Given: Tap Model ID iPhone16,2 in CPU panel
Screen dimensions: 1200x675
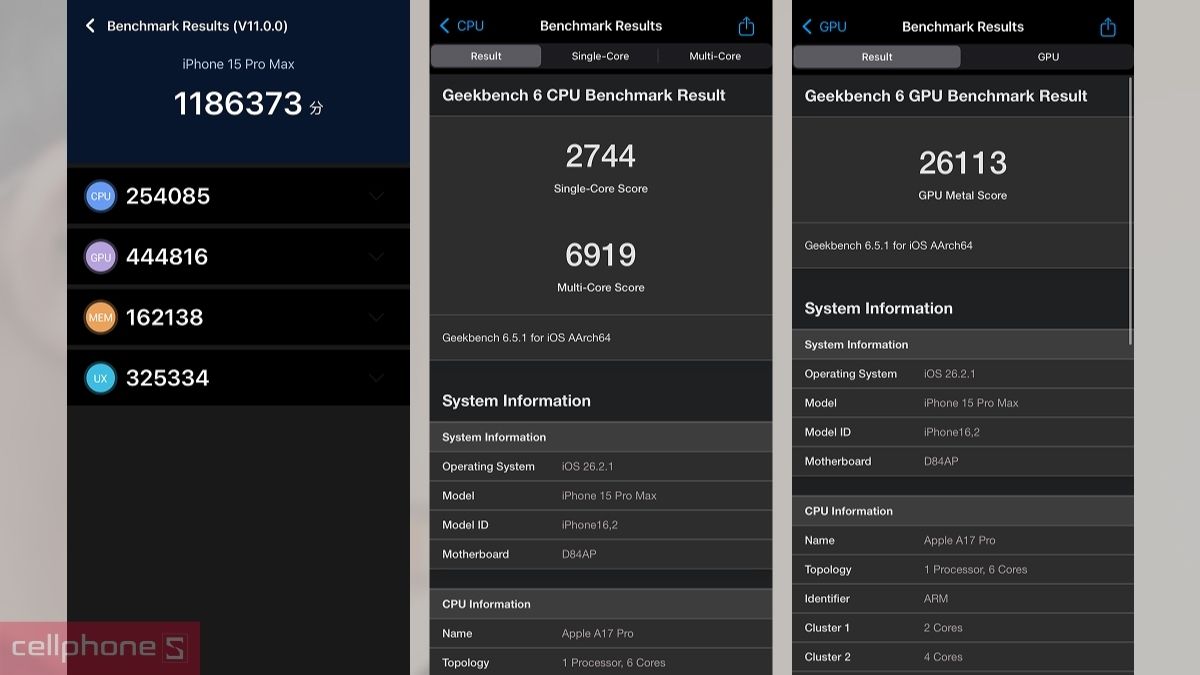Looking at the screenshot, I should (x=601, y=524).
